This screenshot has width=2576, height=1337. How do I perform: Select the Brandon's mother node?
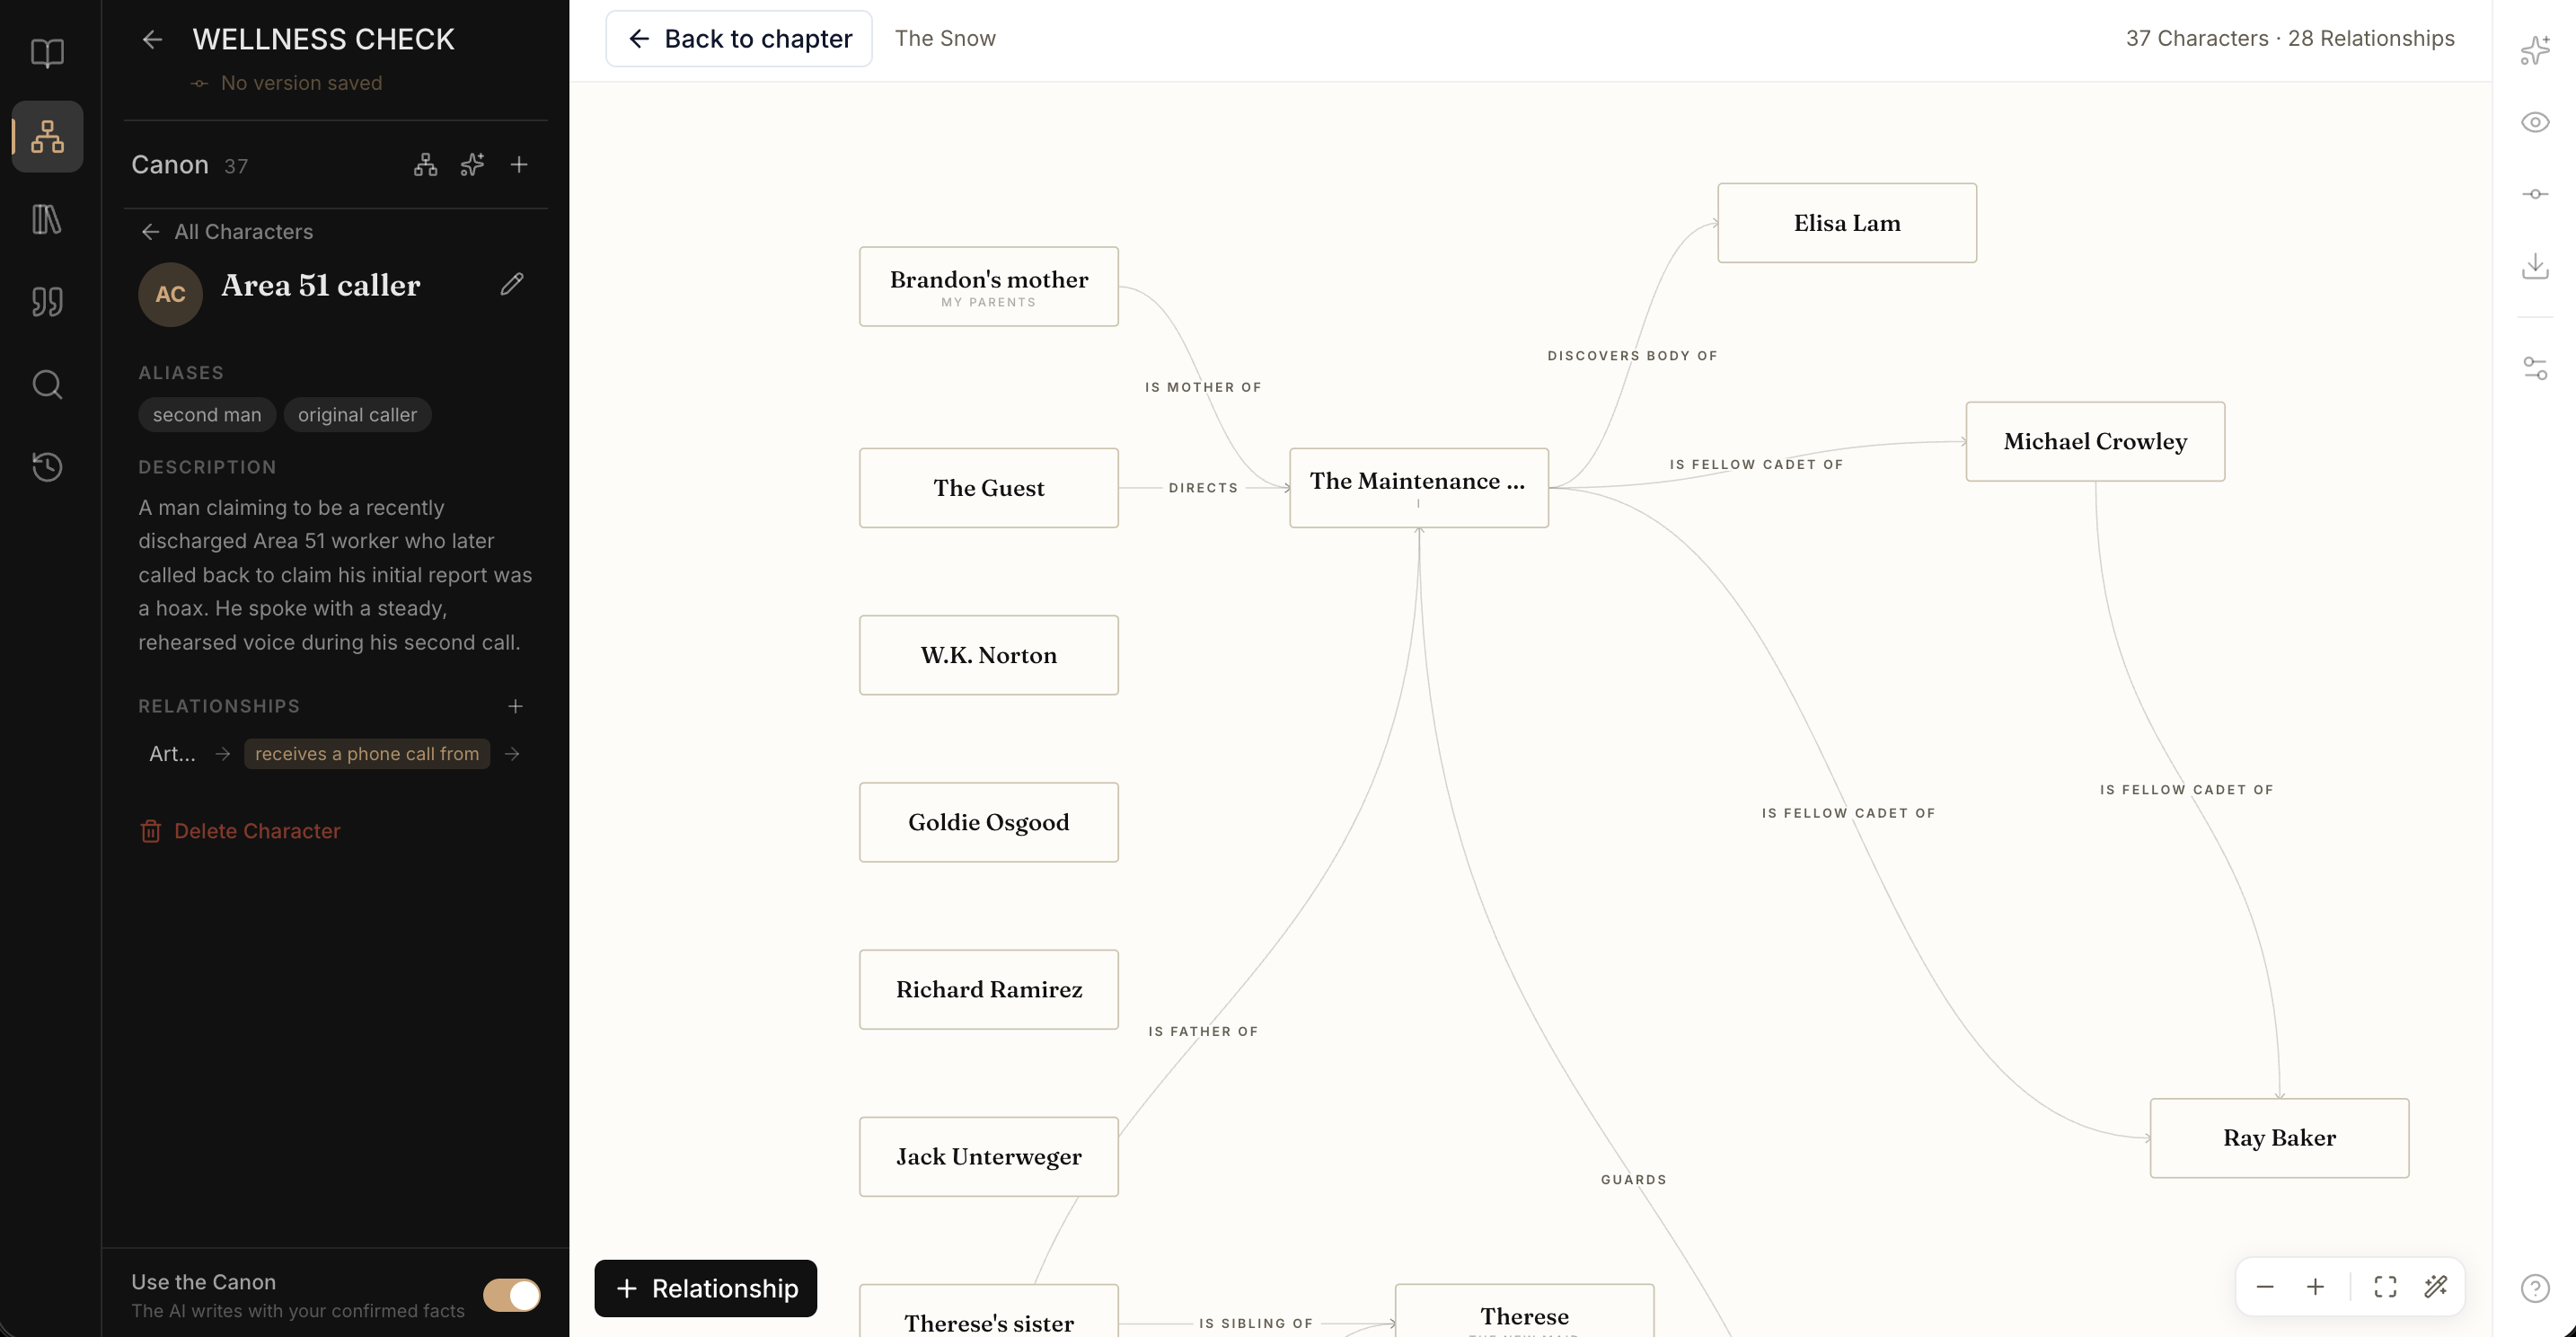(989, 287)
